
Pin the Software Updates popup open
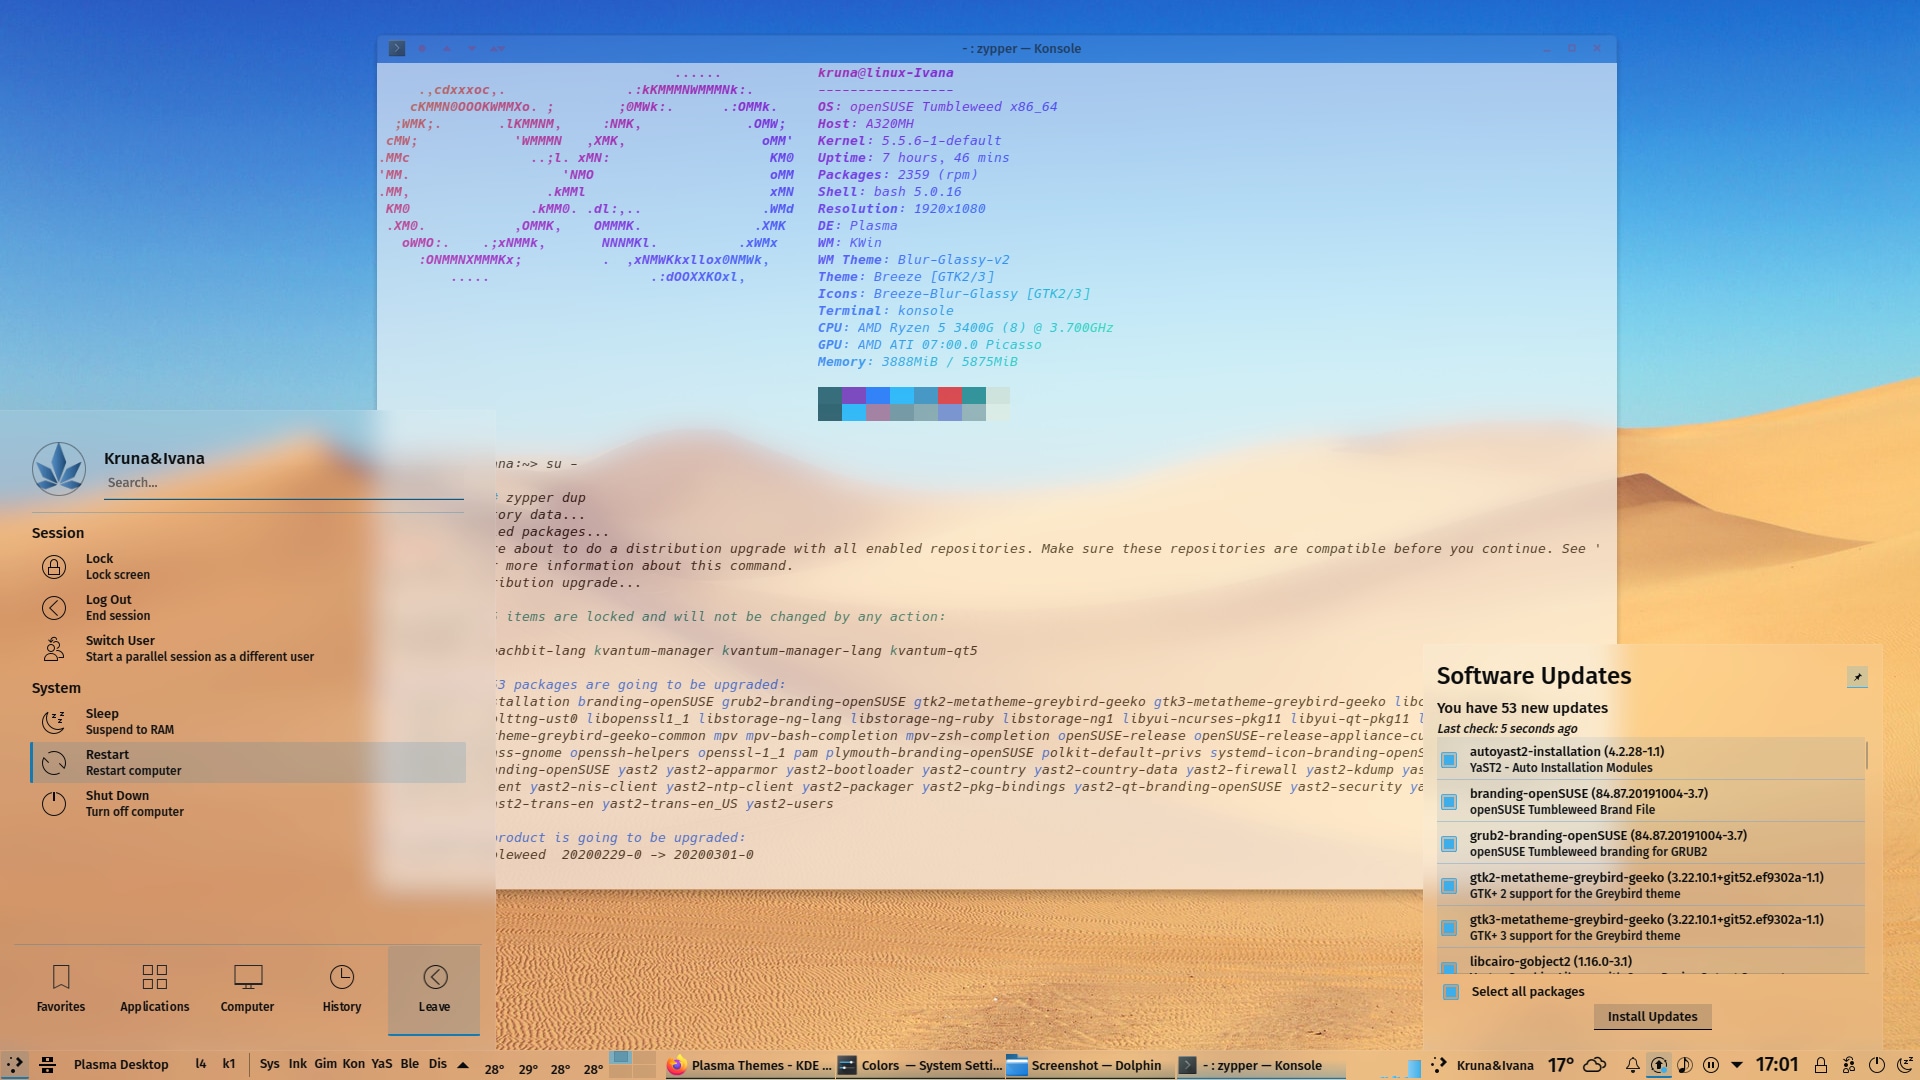[x=1857, y=677]
